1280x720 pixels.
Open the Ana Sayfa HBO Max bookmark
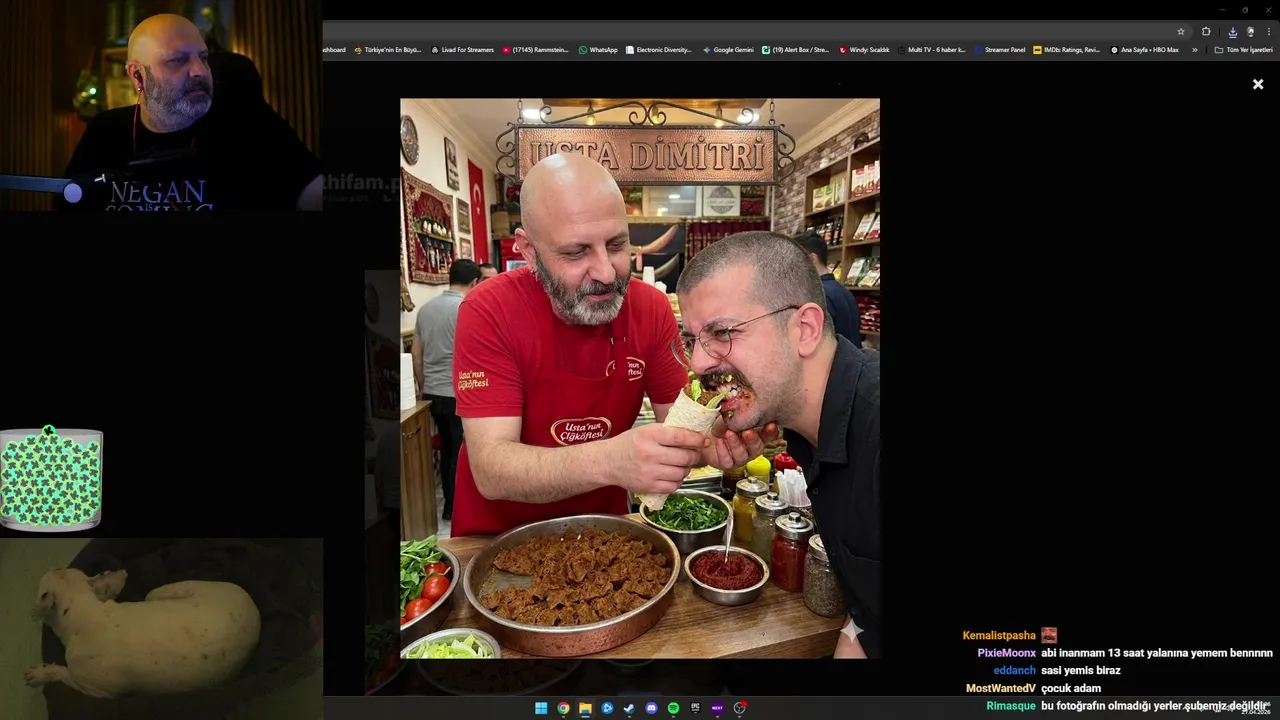coord(1145,49)
